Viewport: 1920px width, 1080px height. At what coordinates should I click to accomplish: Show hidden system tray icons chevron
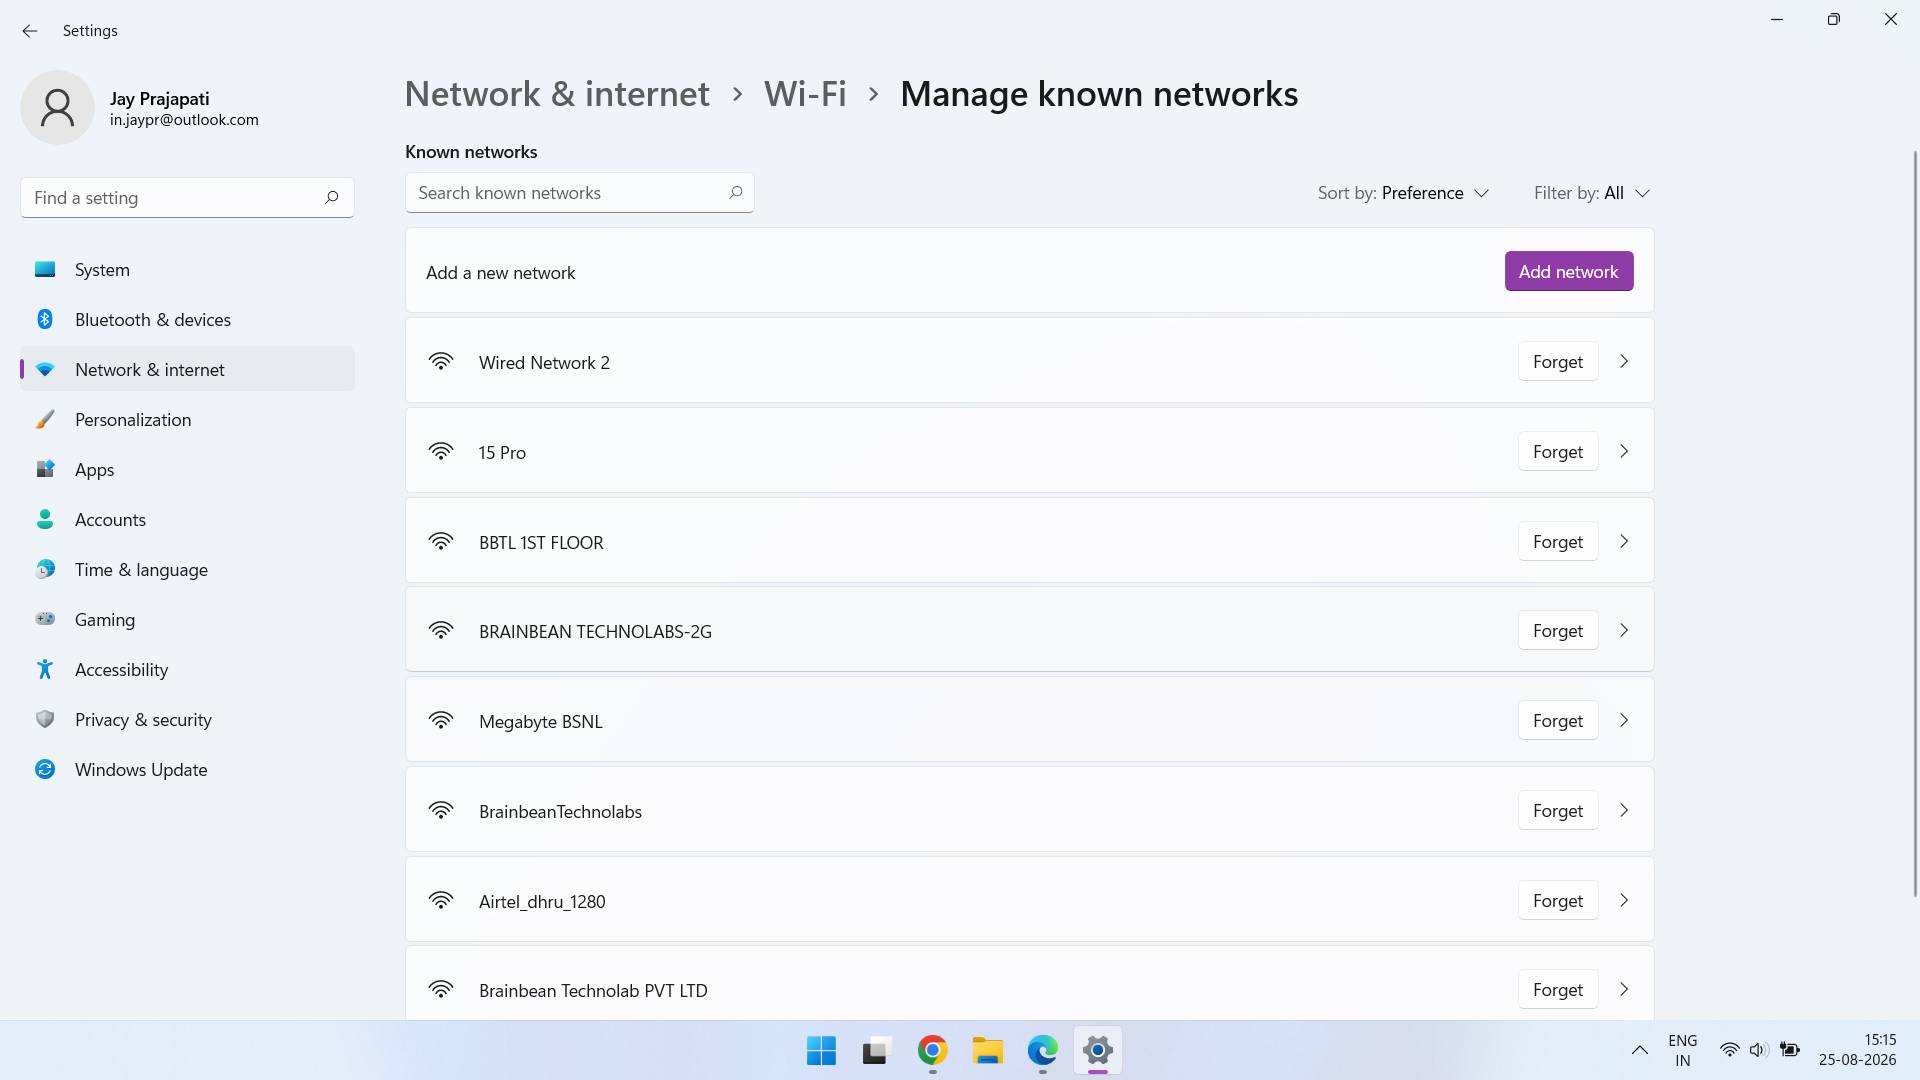tap(1639, 1050)
